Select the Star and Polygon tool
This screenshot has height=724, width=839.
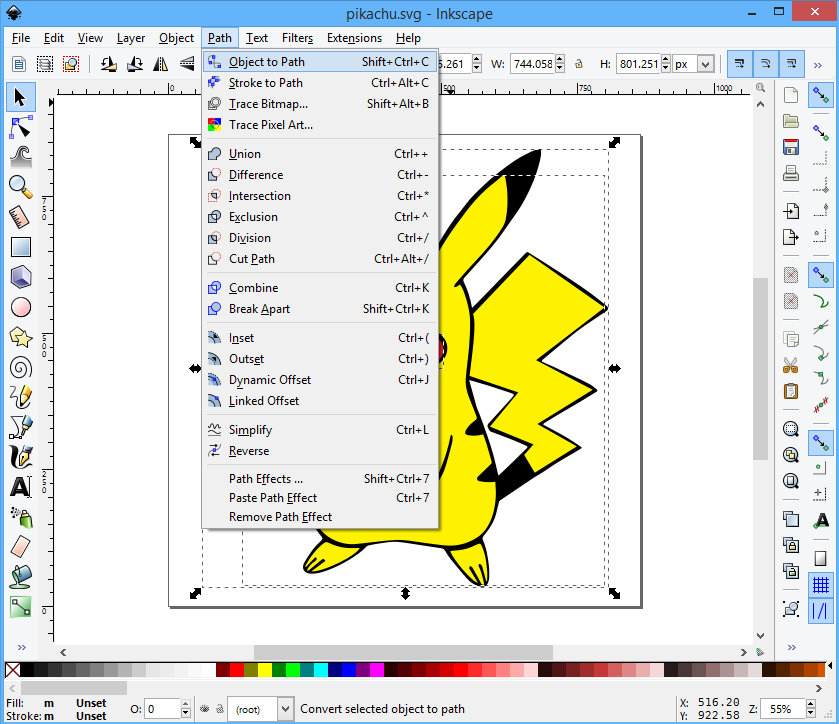point(20,337)
